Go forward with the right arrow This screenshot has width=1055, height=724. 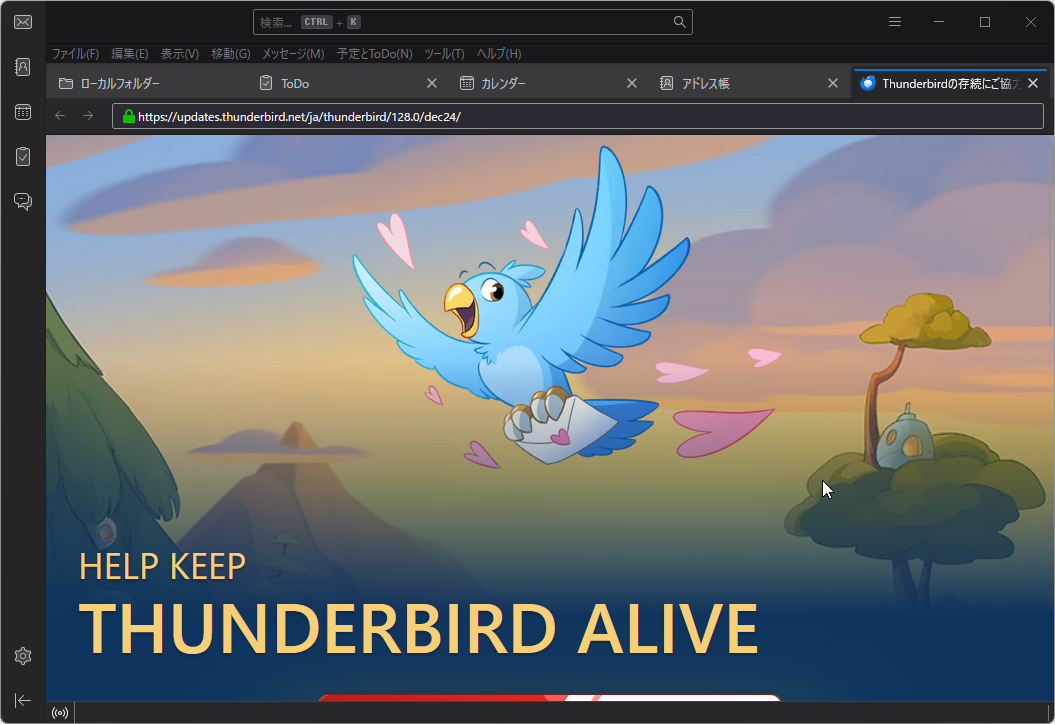click(x=88, y=116)
